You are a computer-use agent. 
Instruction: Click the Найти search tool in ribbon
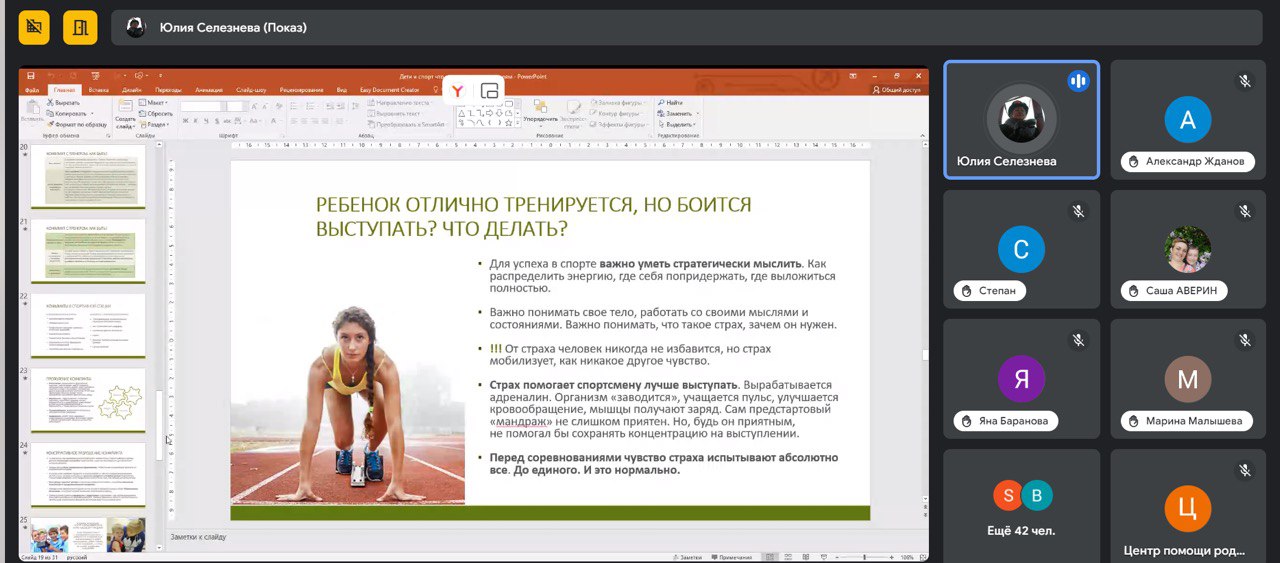point(670,102)
